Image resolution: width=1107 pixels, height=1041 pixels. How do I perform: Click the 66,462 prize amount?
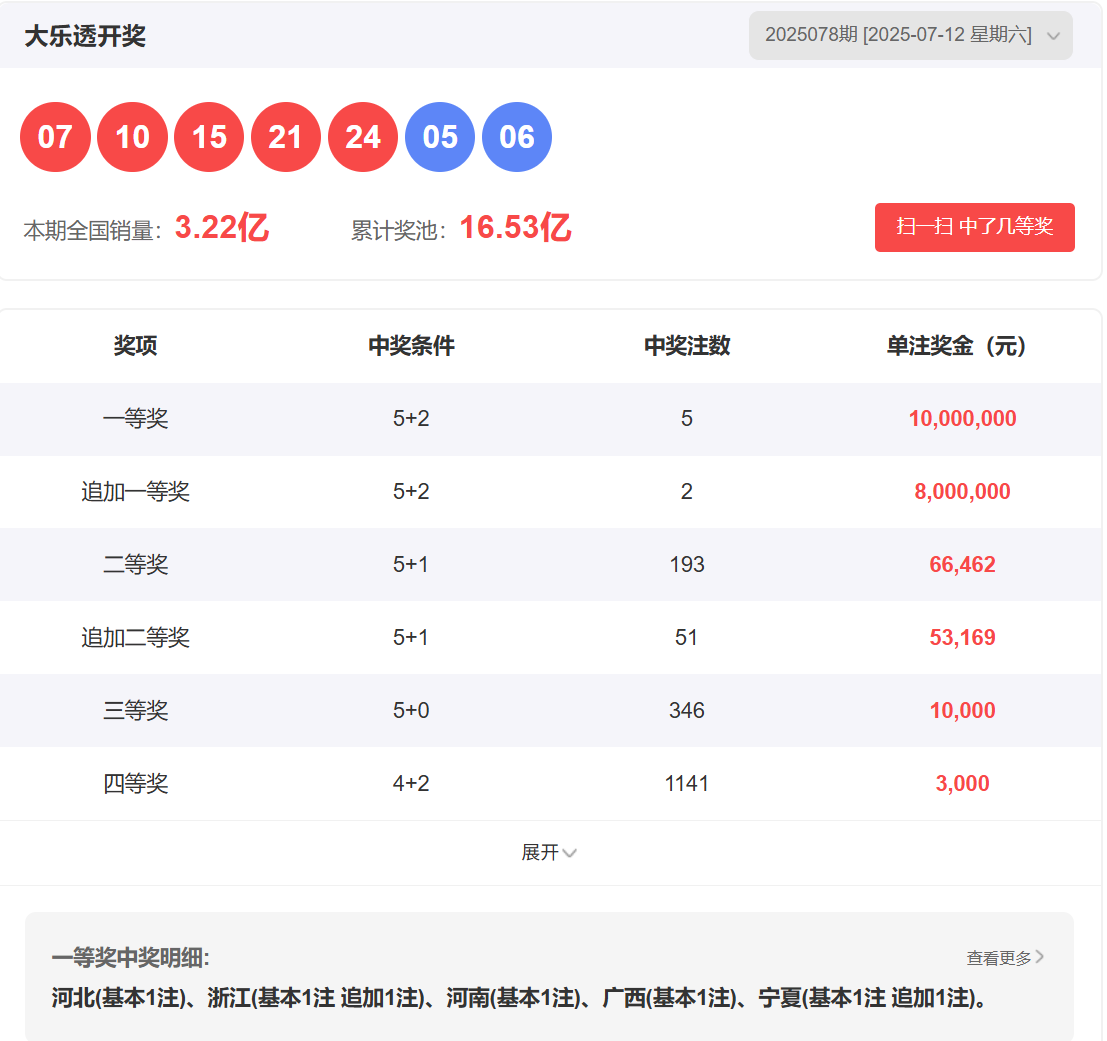point(962,565)
